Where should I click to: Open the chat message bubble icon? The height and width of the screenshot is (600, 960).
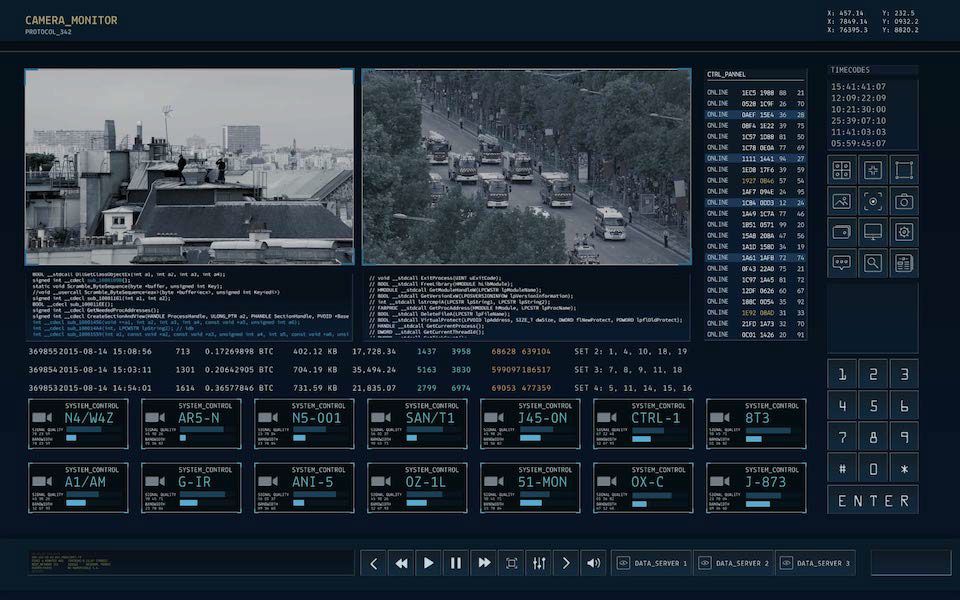(842, 263)
